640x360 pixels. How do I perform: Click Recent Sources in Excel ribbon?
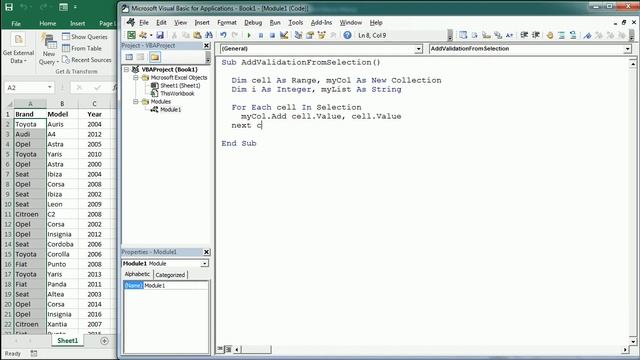coord(87,60)
